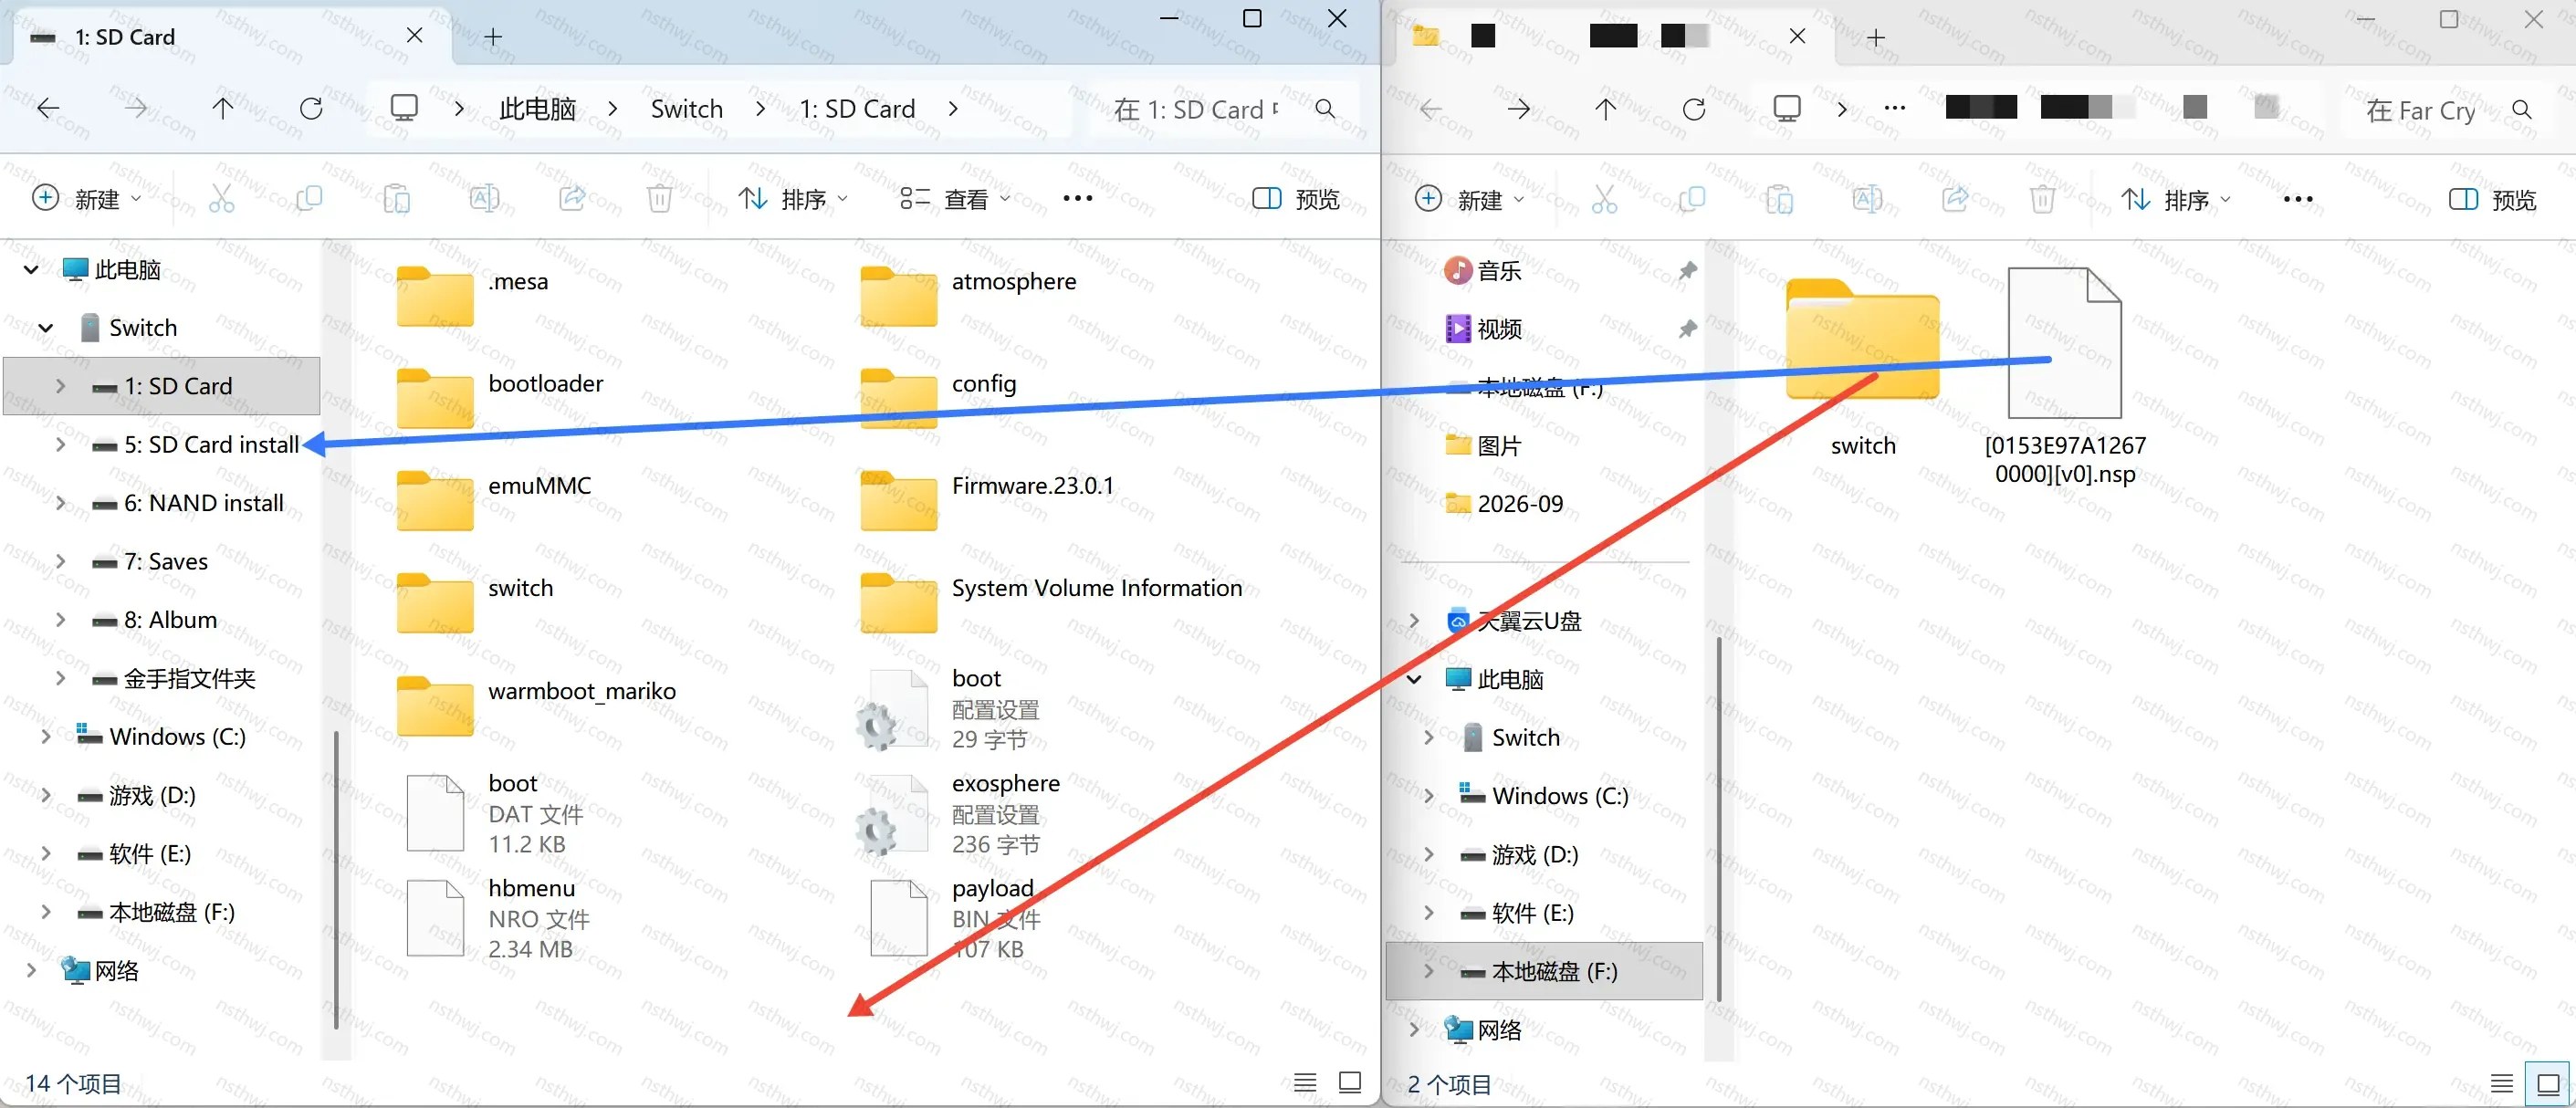2576x1108 pixels.
Task: Go back in the SD Card window
Action: 48,108
